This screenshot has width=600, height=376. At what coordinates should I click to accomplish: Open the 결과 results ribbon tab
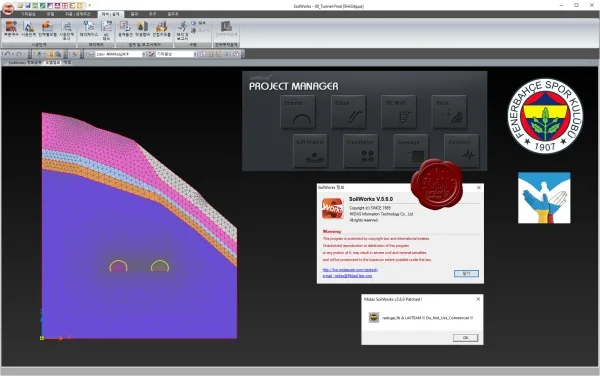pyautogui.click(x=134, y=14)
